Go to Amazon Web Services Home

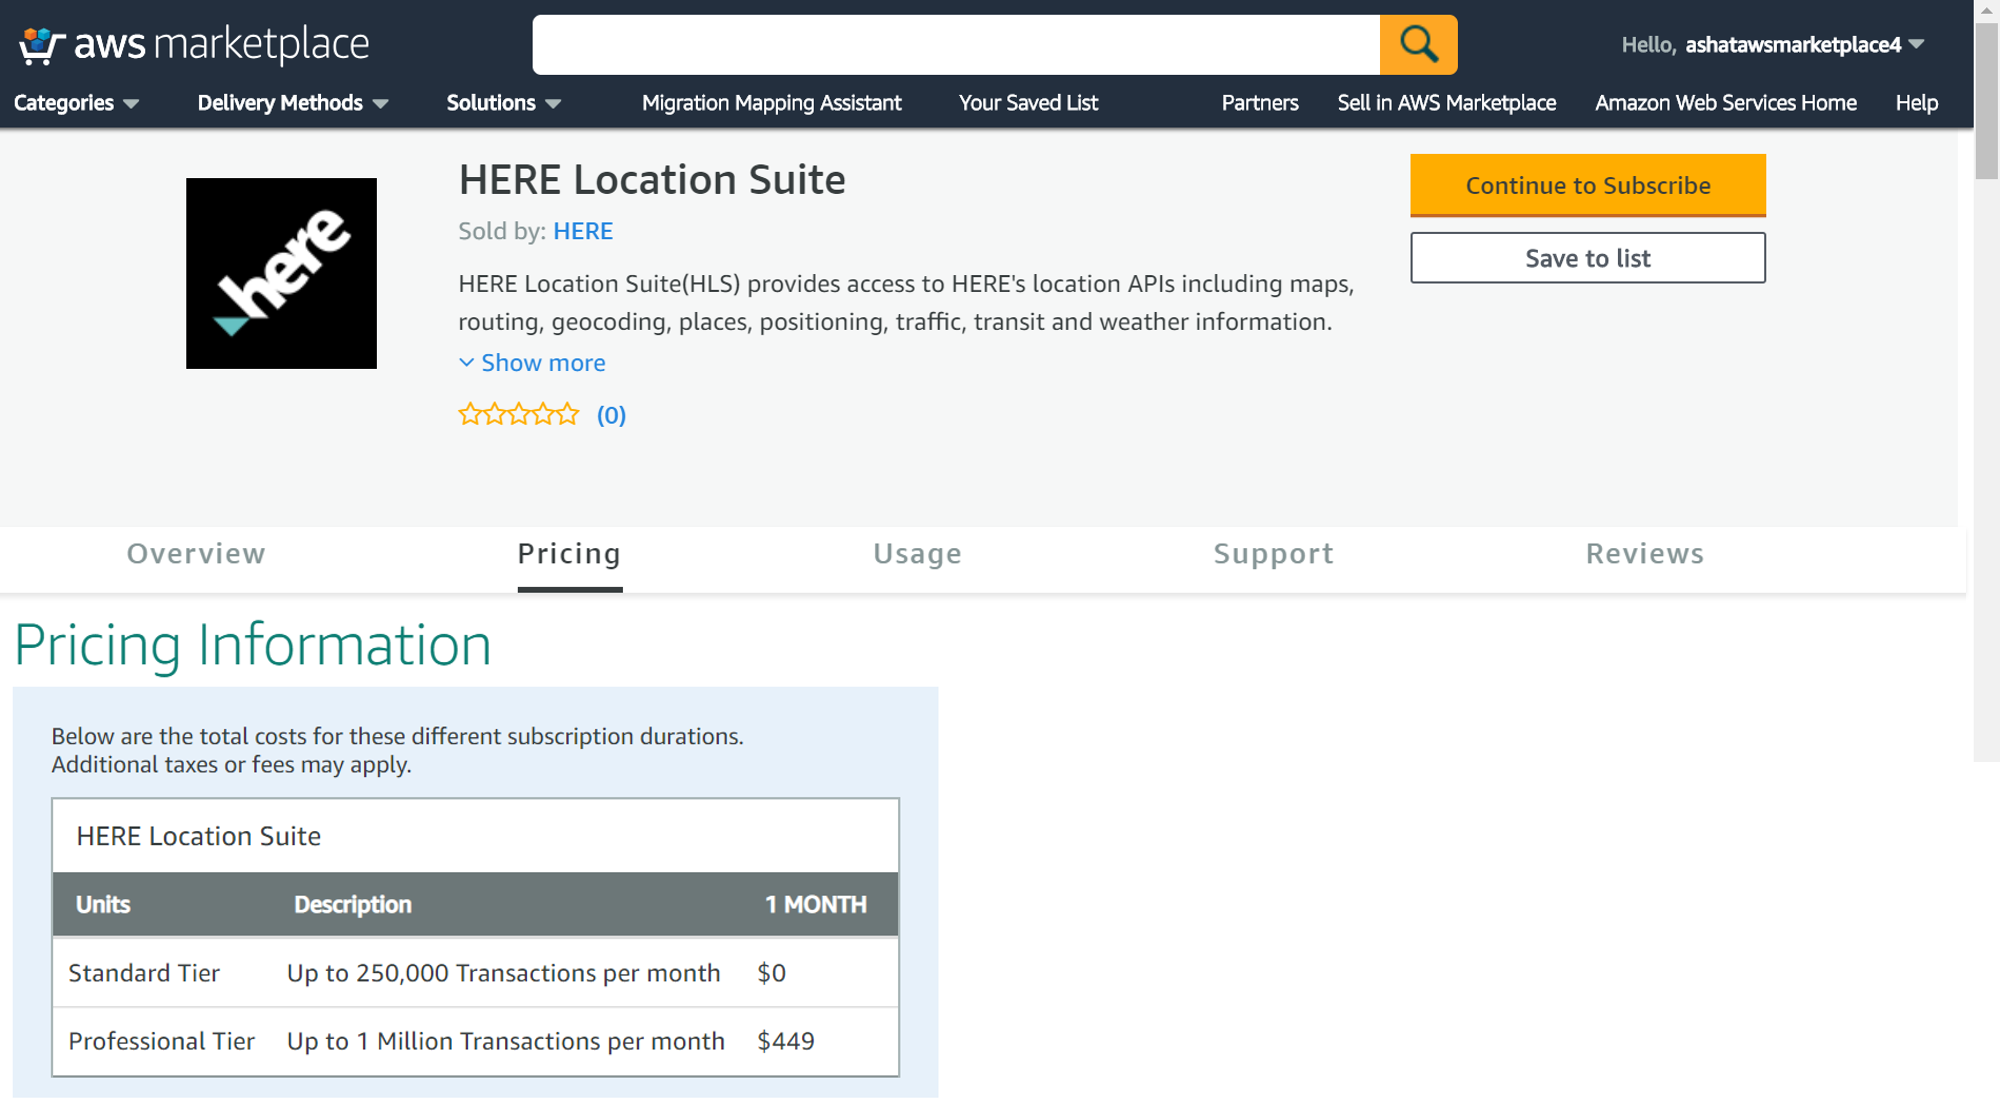(x=1725, y=103)
